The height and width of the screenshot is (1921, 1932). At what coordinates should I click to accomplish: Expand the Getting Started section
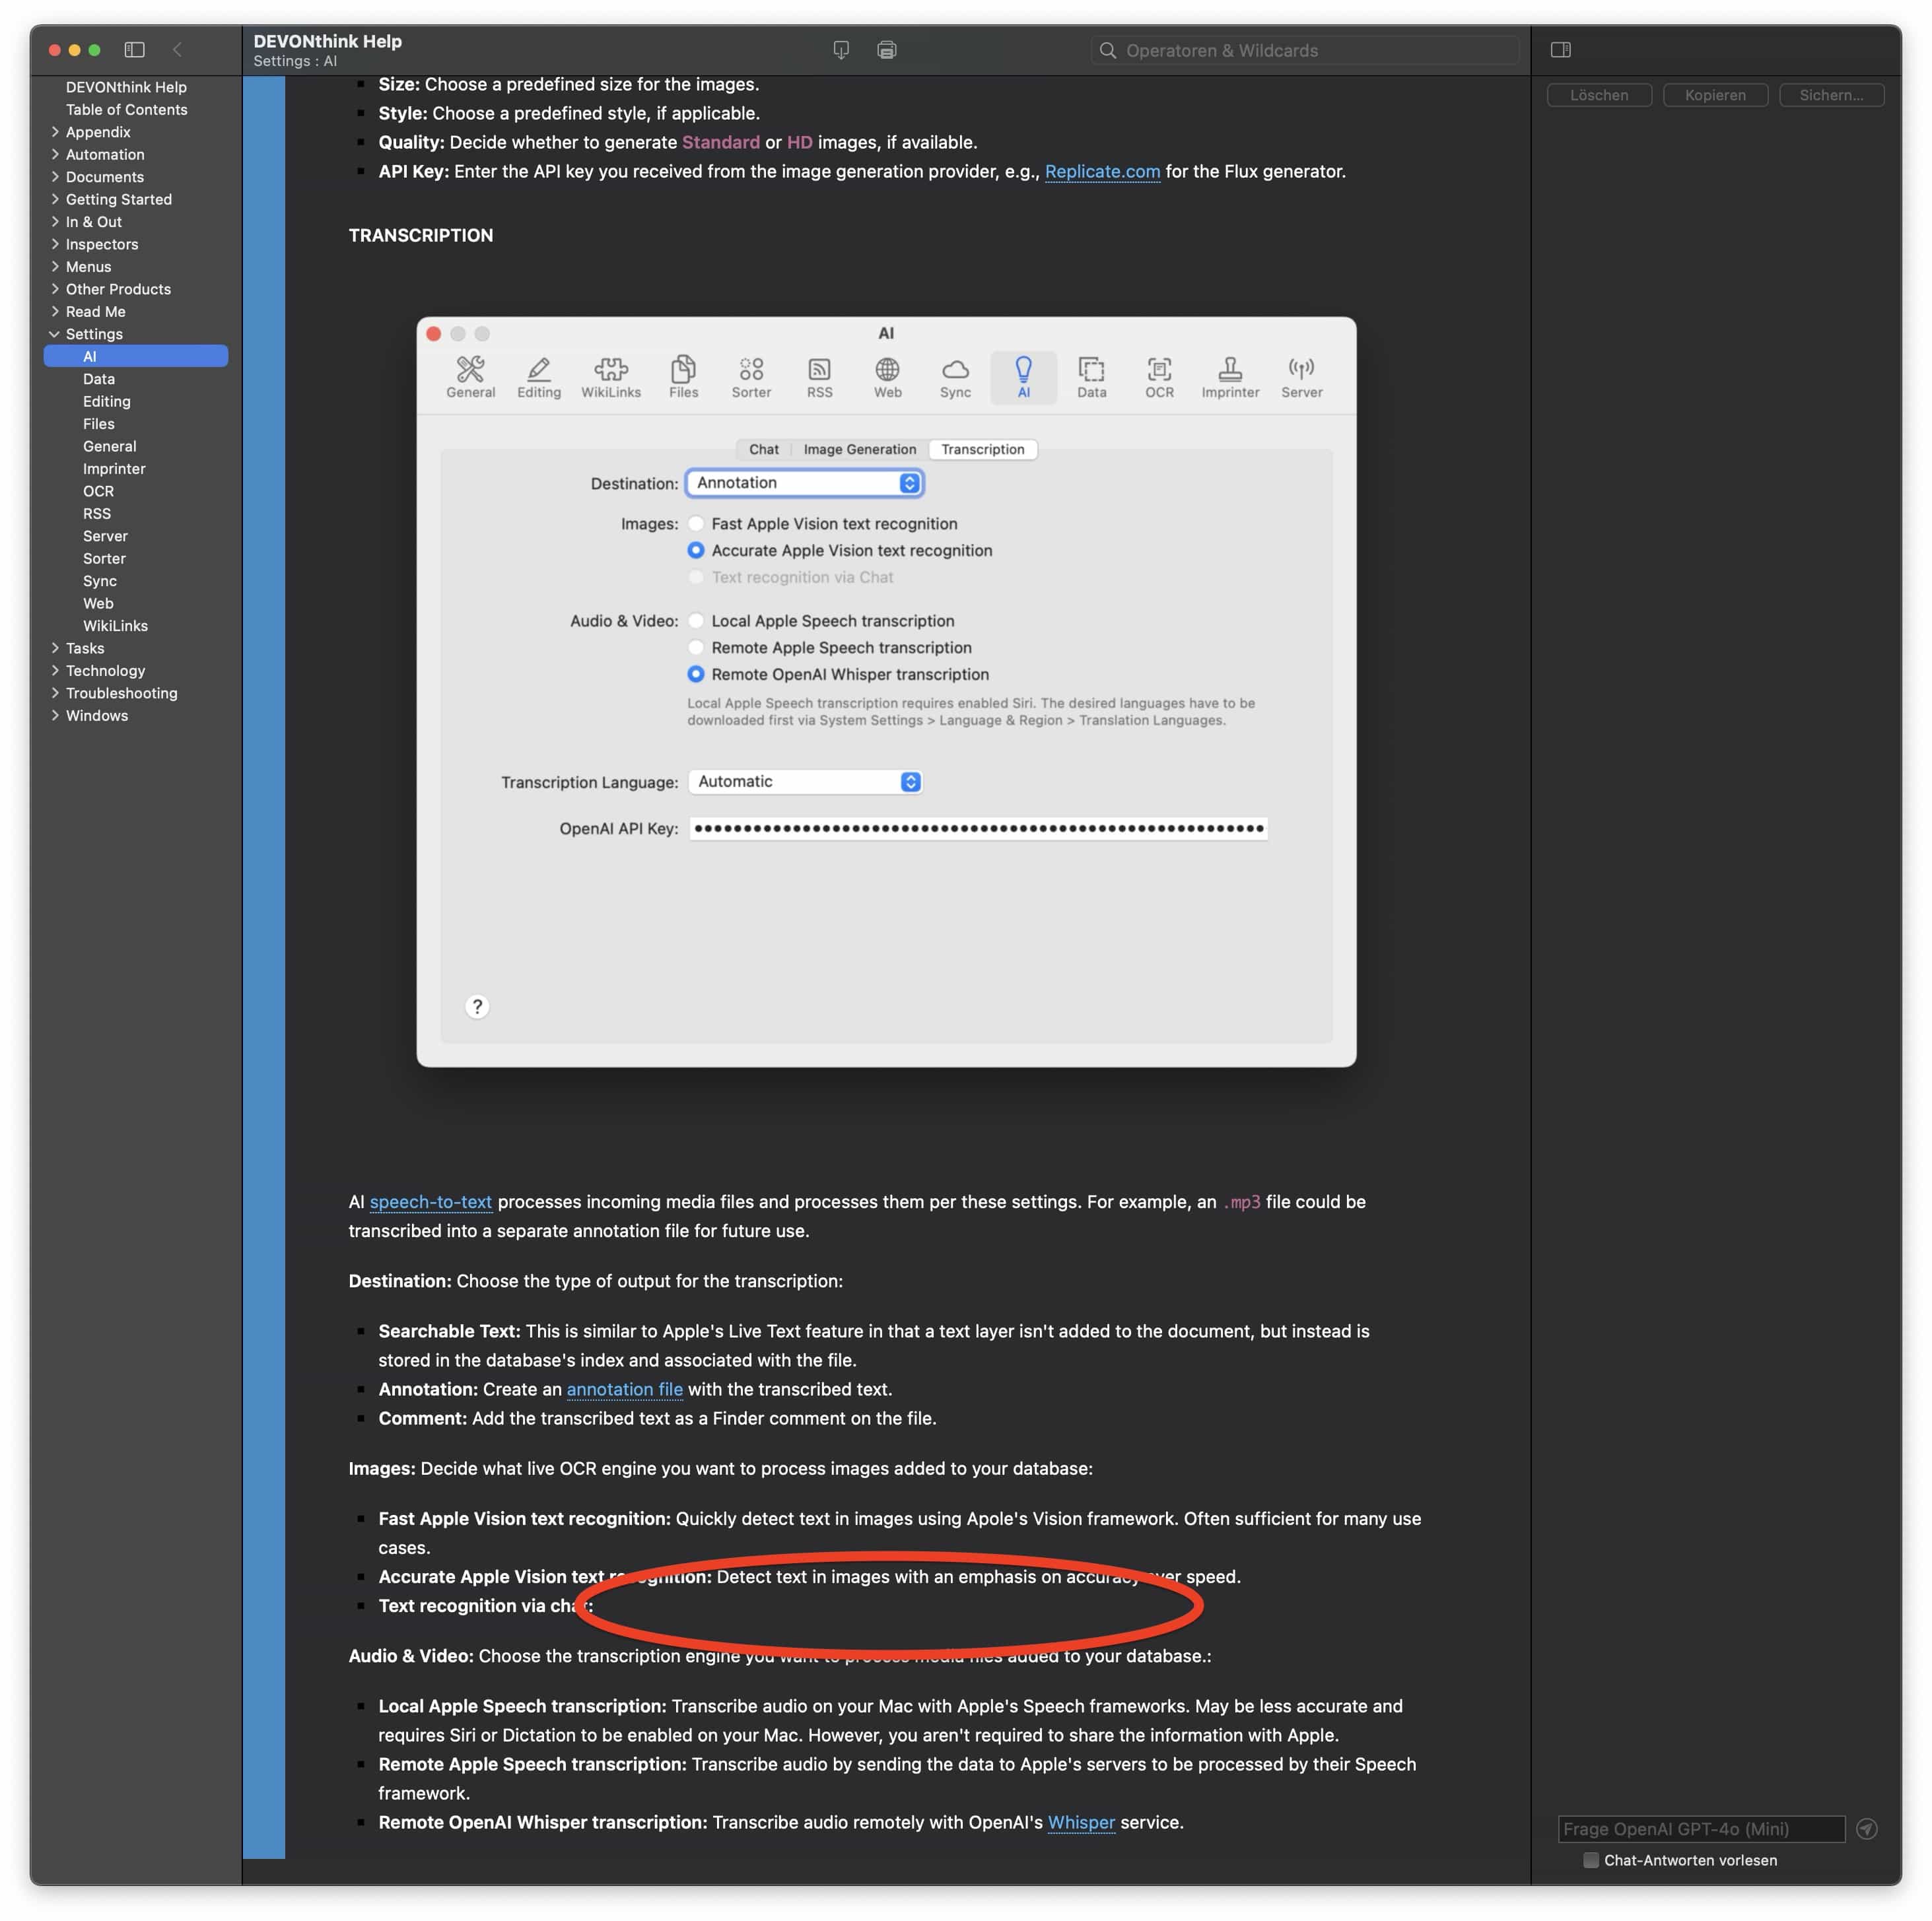[55, 199]
